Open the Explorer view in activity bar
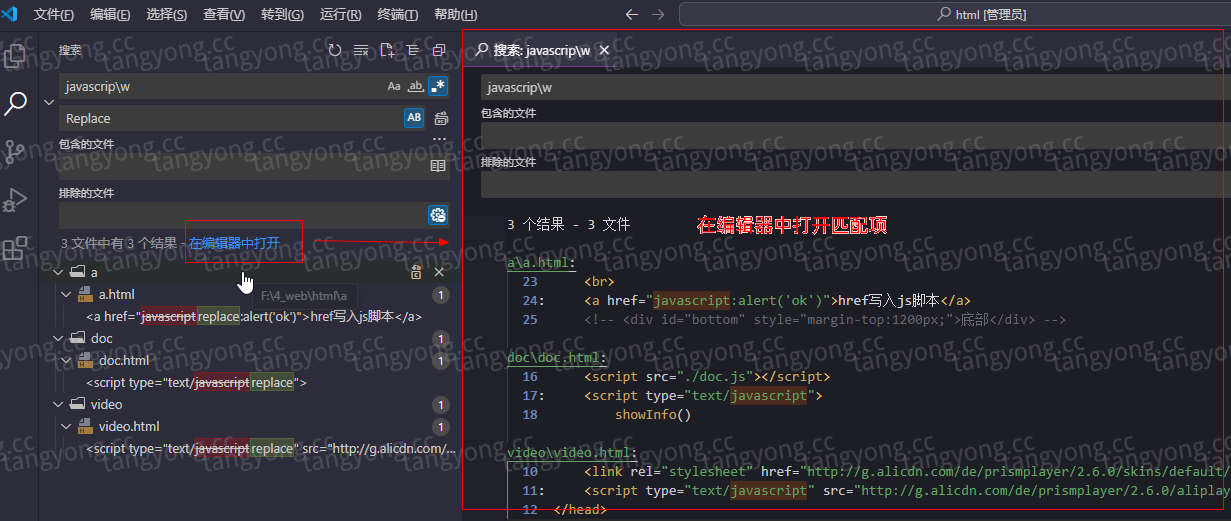Screen dimensions: 1231x521 tap(16, 55)
